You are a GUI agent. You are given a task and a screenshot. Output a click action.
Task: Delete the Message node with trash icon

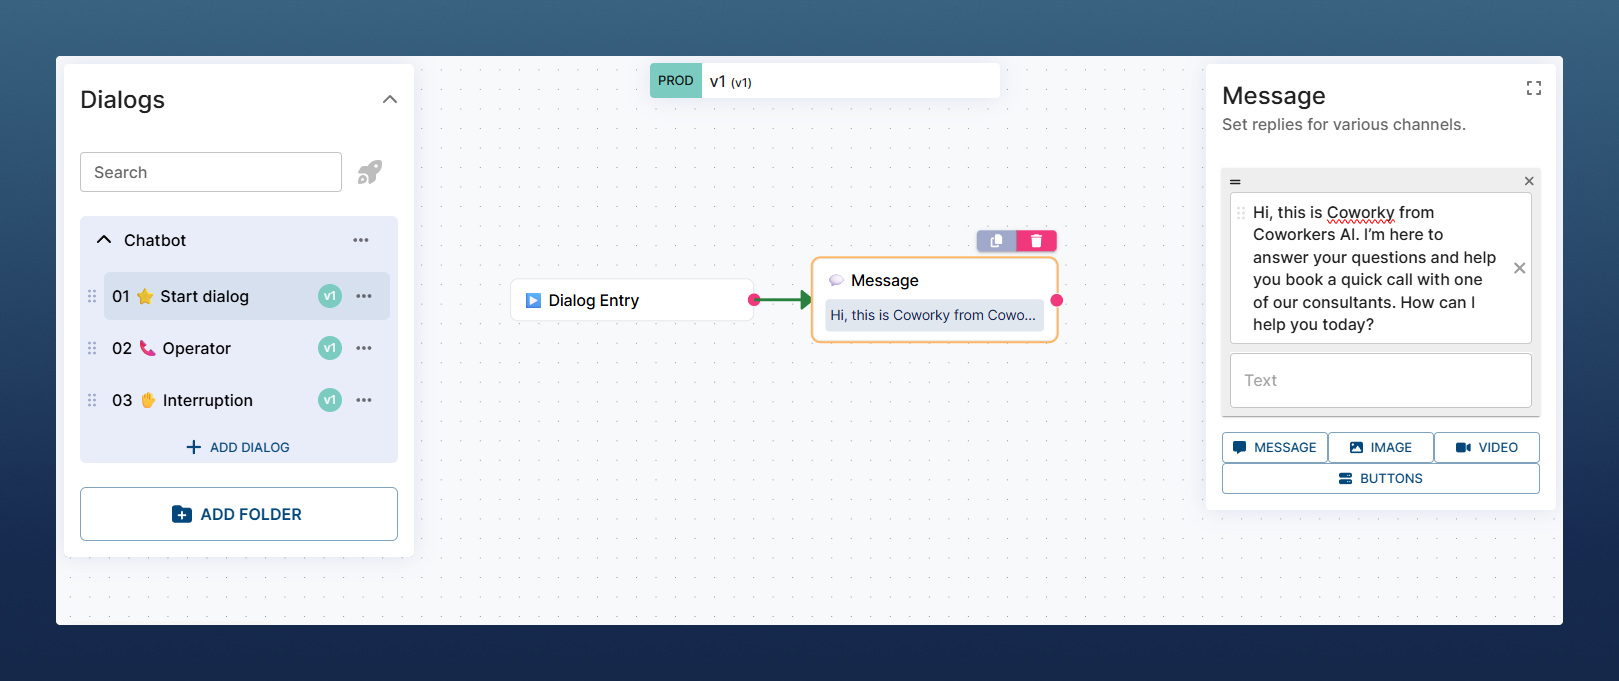1036,241
